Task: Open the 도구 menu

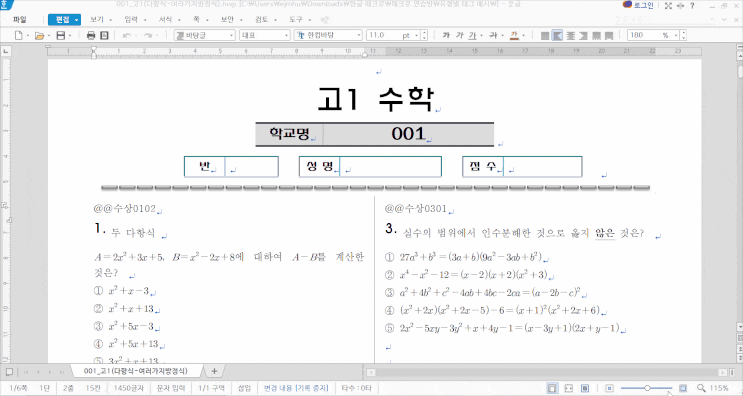Action: click(x=296, y=19)
